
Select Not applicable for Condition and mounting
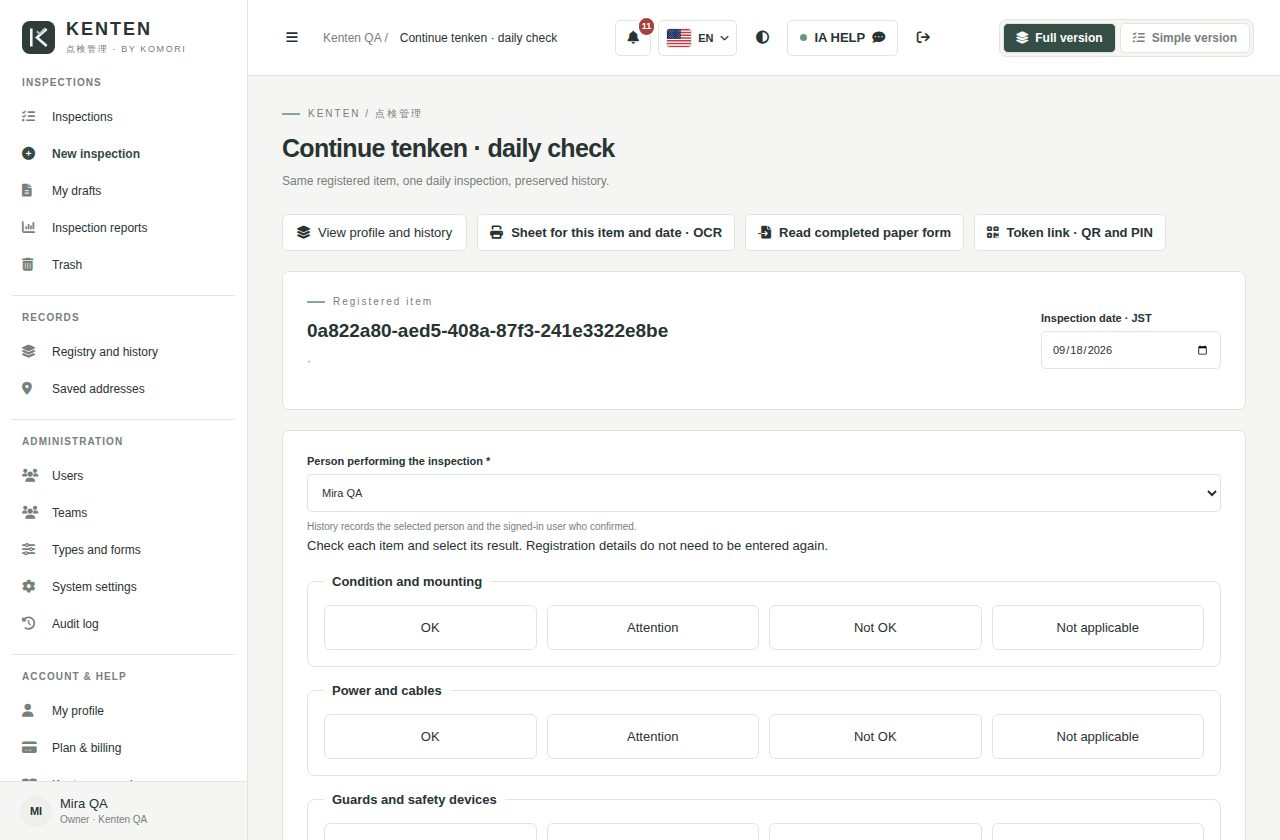(1098, 628)
